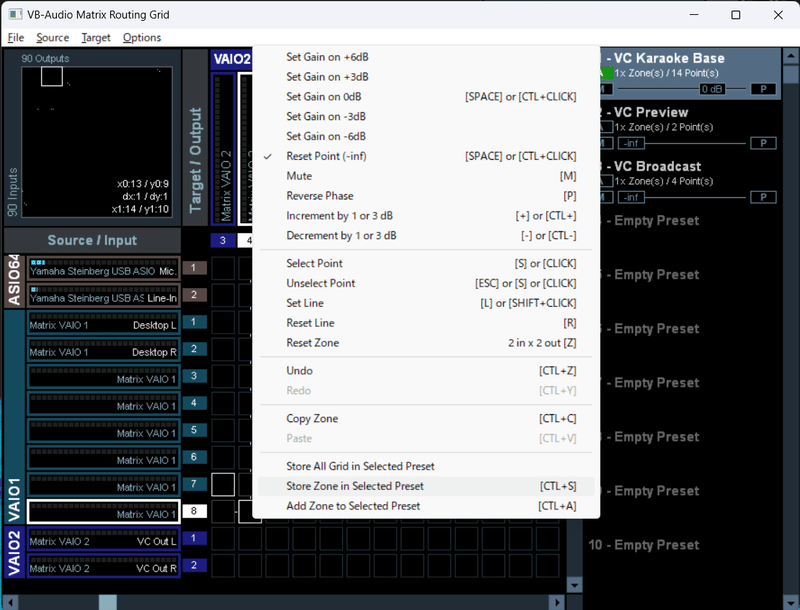The height and width of the screenshot is (610, 800).
Task: Click the horizontal scrollbar right arrow
Action: click(558, 602)
